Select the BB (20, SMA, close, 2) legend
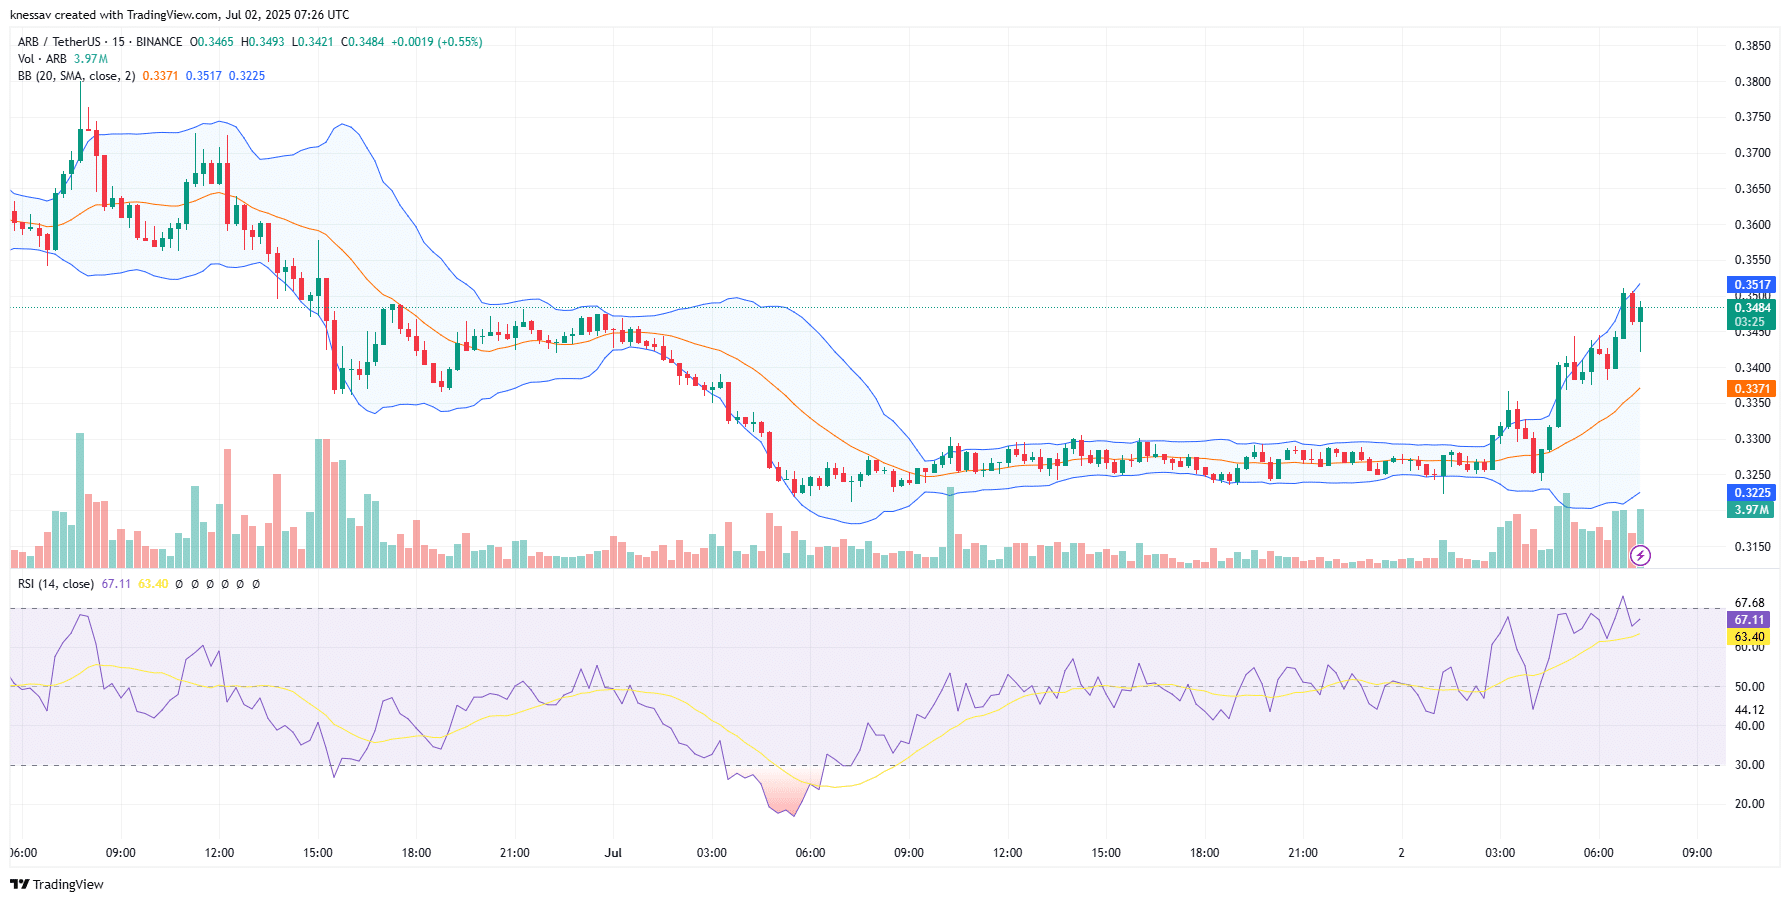The width and height of the screenshot is (1790, 902). pyautogui.click(x=76, y=76)
